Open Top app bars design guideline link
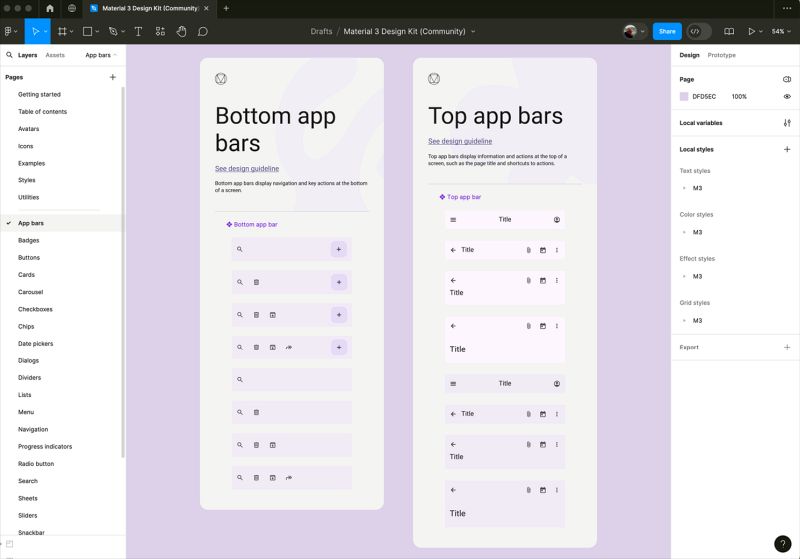This screenshot has height=559, width=800. point(460,141)
